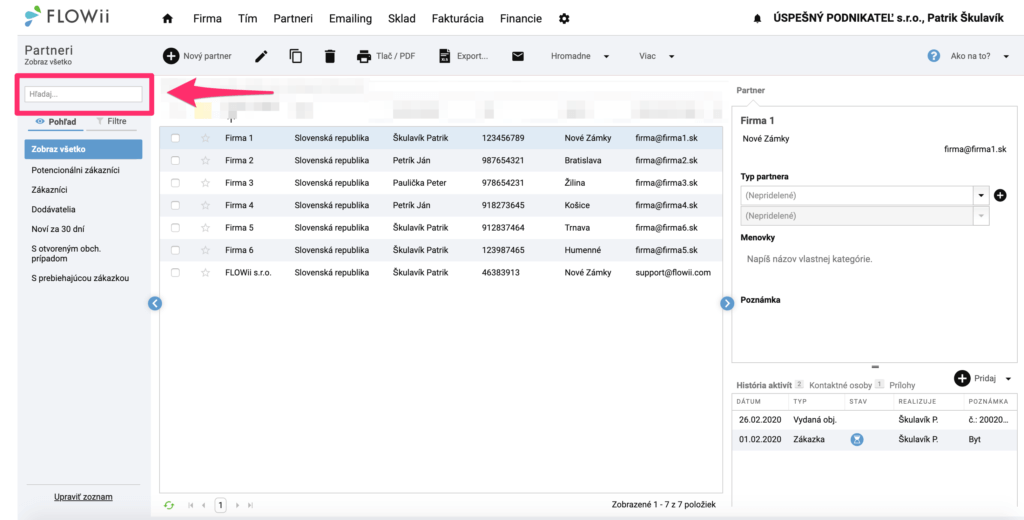Select Potencionálni zákazníci view
Image resolution: width=1024 pixels, height=520 pixels.
[x=76, y=170]
